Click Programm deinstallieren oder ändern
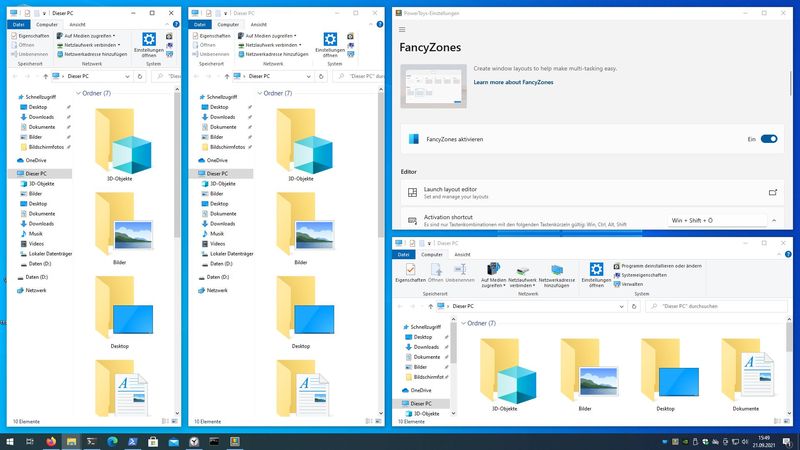 point(658,266)
